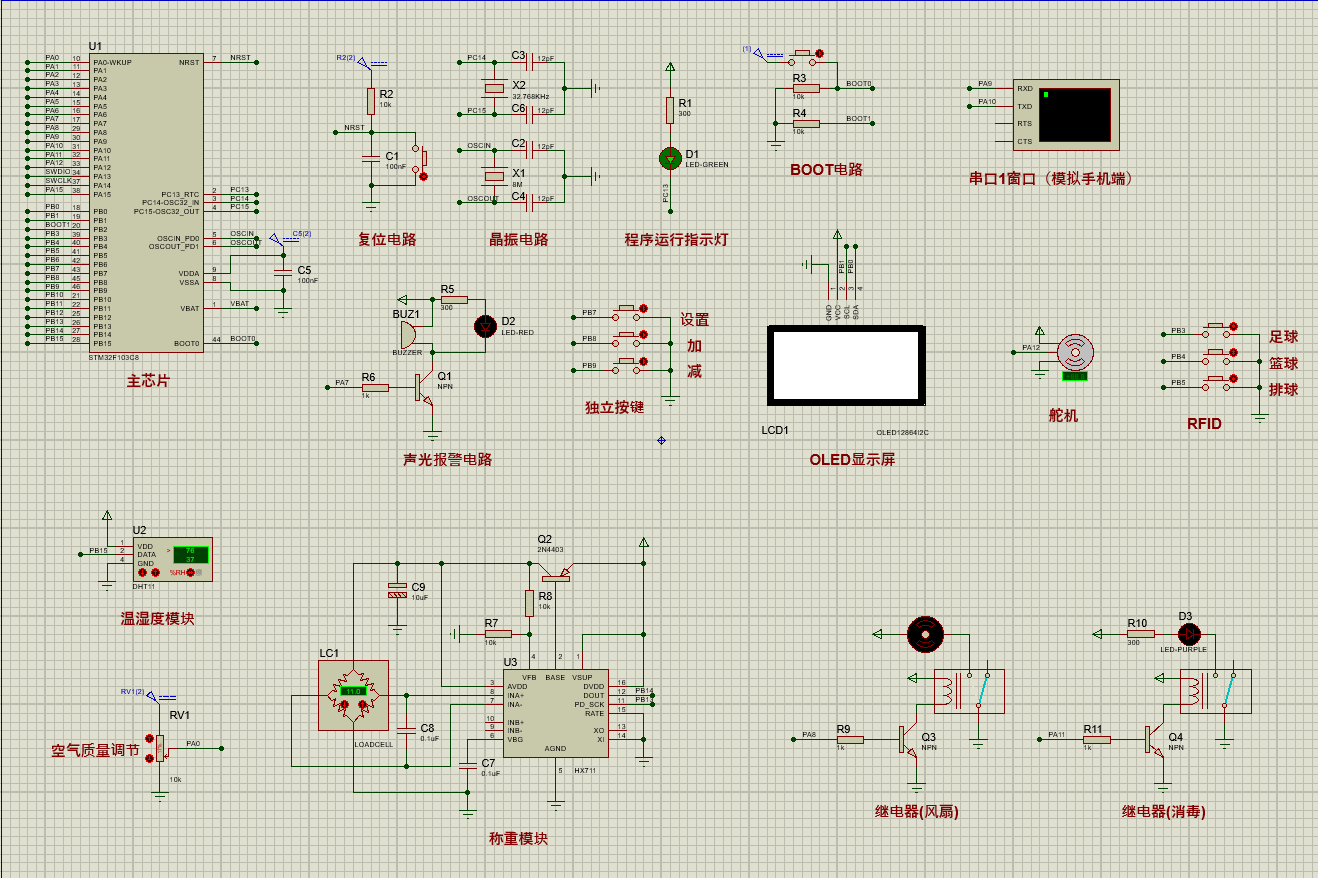
Task: Select the load cell LC1
Action: click(353, 696)
